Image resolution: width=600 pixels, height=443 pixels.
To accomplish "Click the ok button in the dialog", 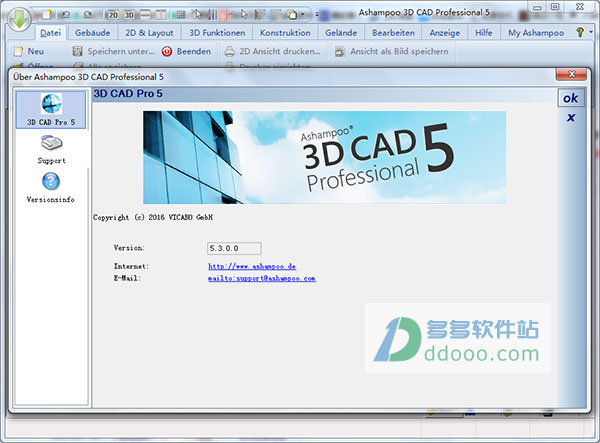I will pos(571,98).
